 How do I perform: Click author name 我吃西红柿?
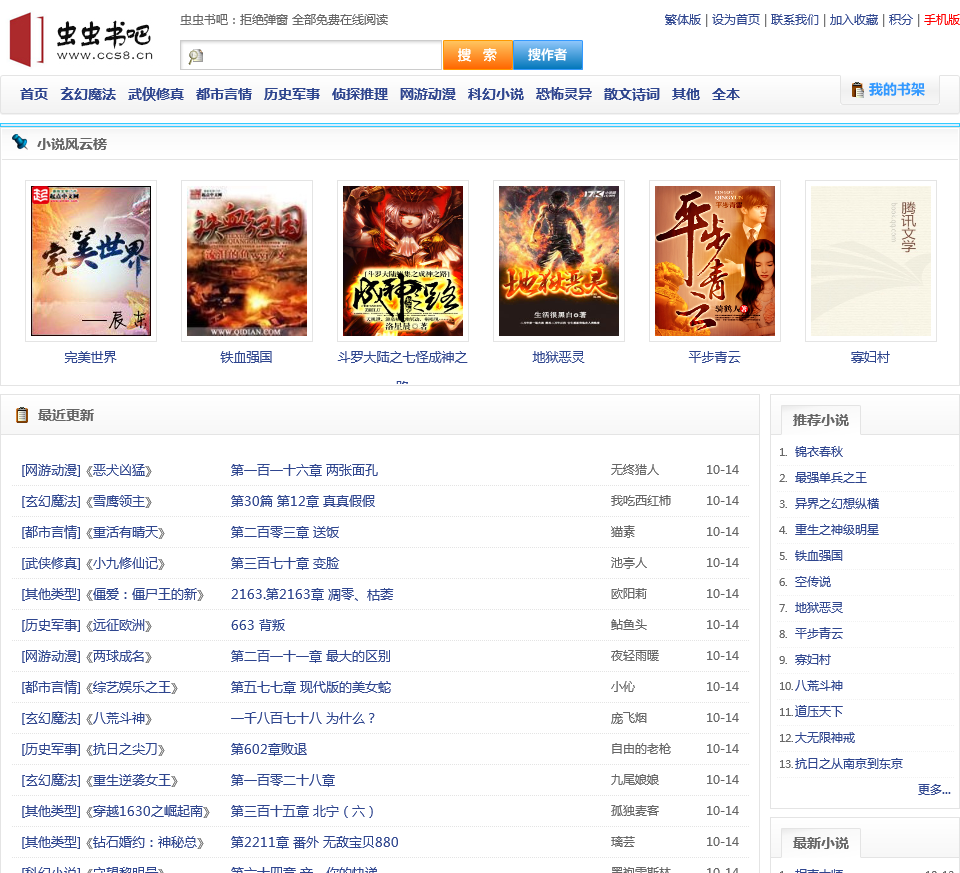[x=641, y=501]
